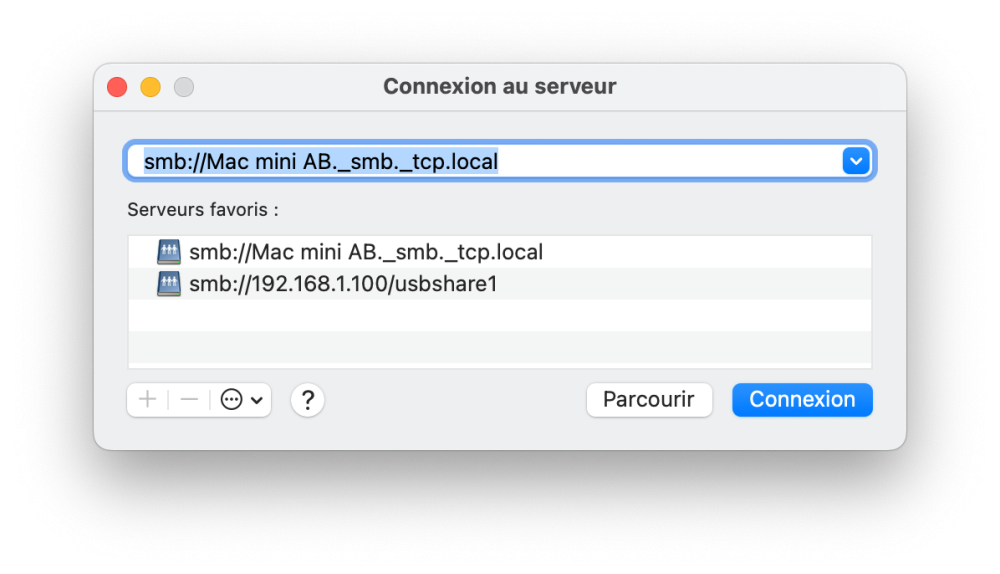
Task: Open the recent servers dropdown arrow
Action: tap(856, 161)
